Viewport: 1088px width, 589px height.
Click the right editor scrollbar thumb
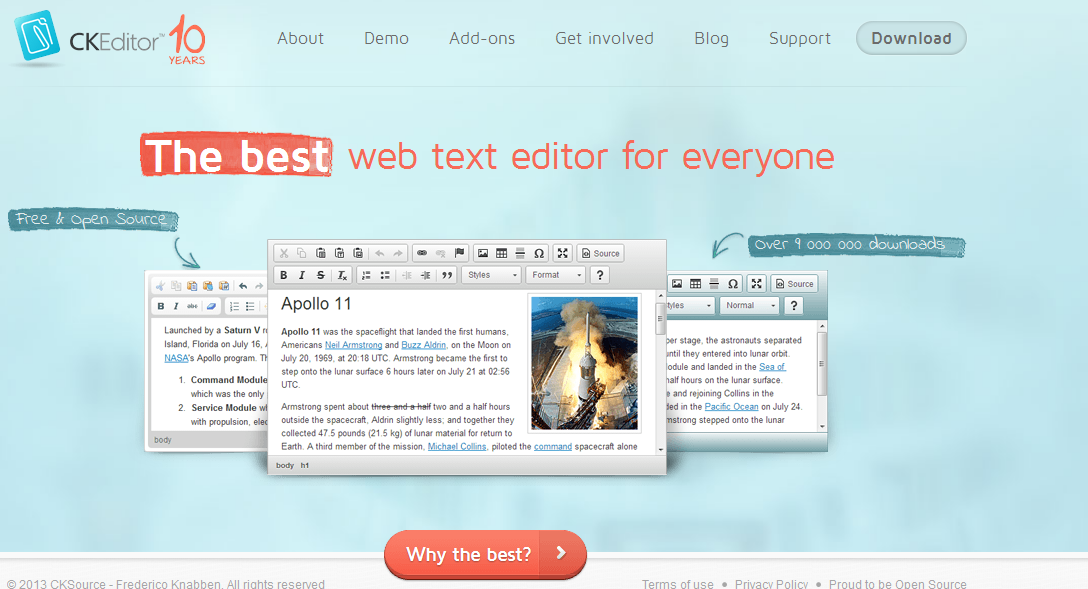(822, 364)
